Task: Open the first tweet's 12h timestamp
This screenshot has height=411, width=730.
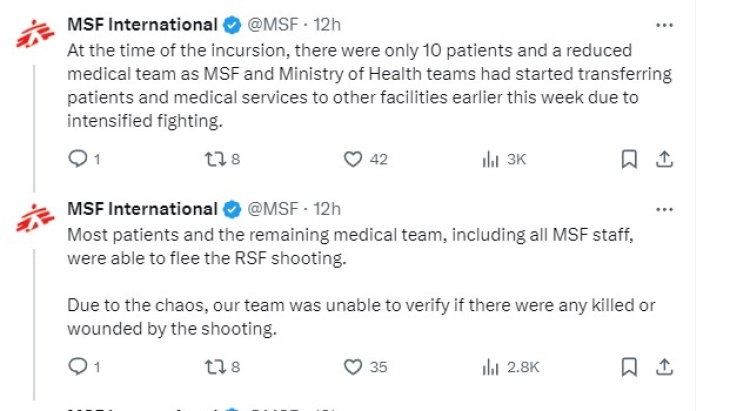Action: [x=328, y=24]
